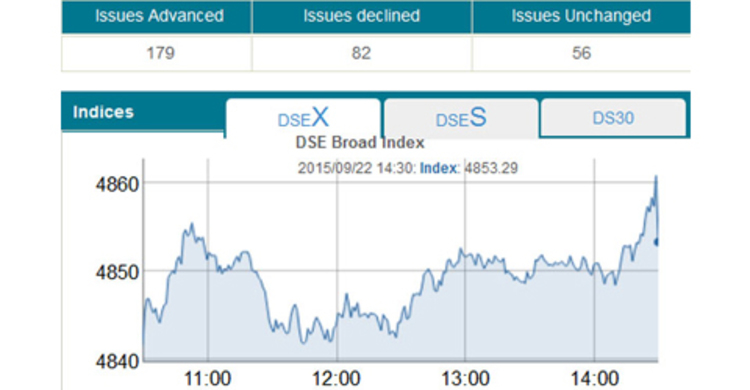Screen dimensions: 750x390
Task: Click the Issues declined column header
Action: 362,16
